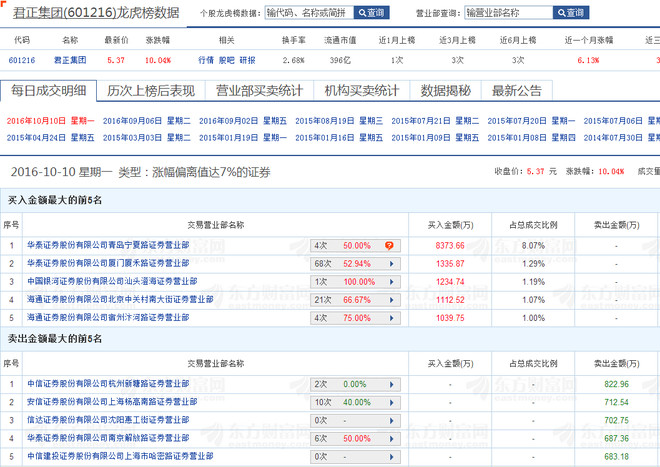This screenshot has height=467, width=660.
Task: Expand the 4次 75.00% arrow
Action: (x=391, y=318)
